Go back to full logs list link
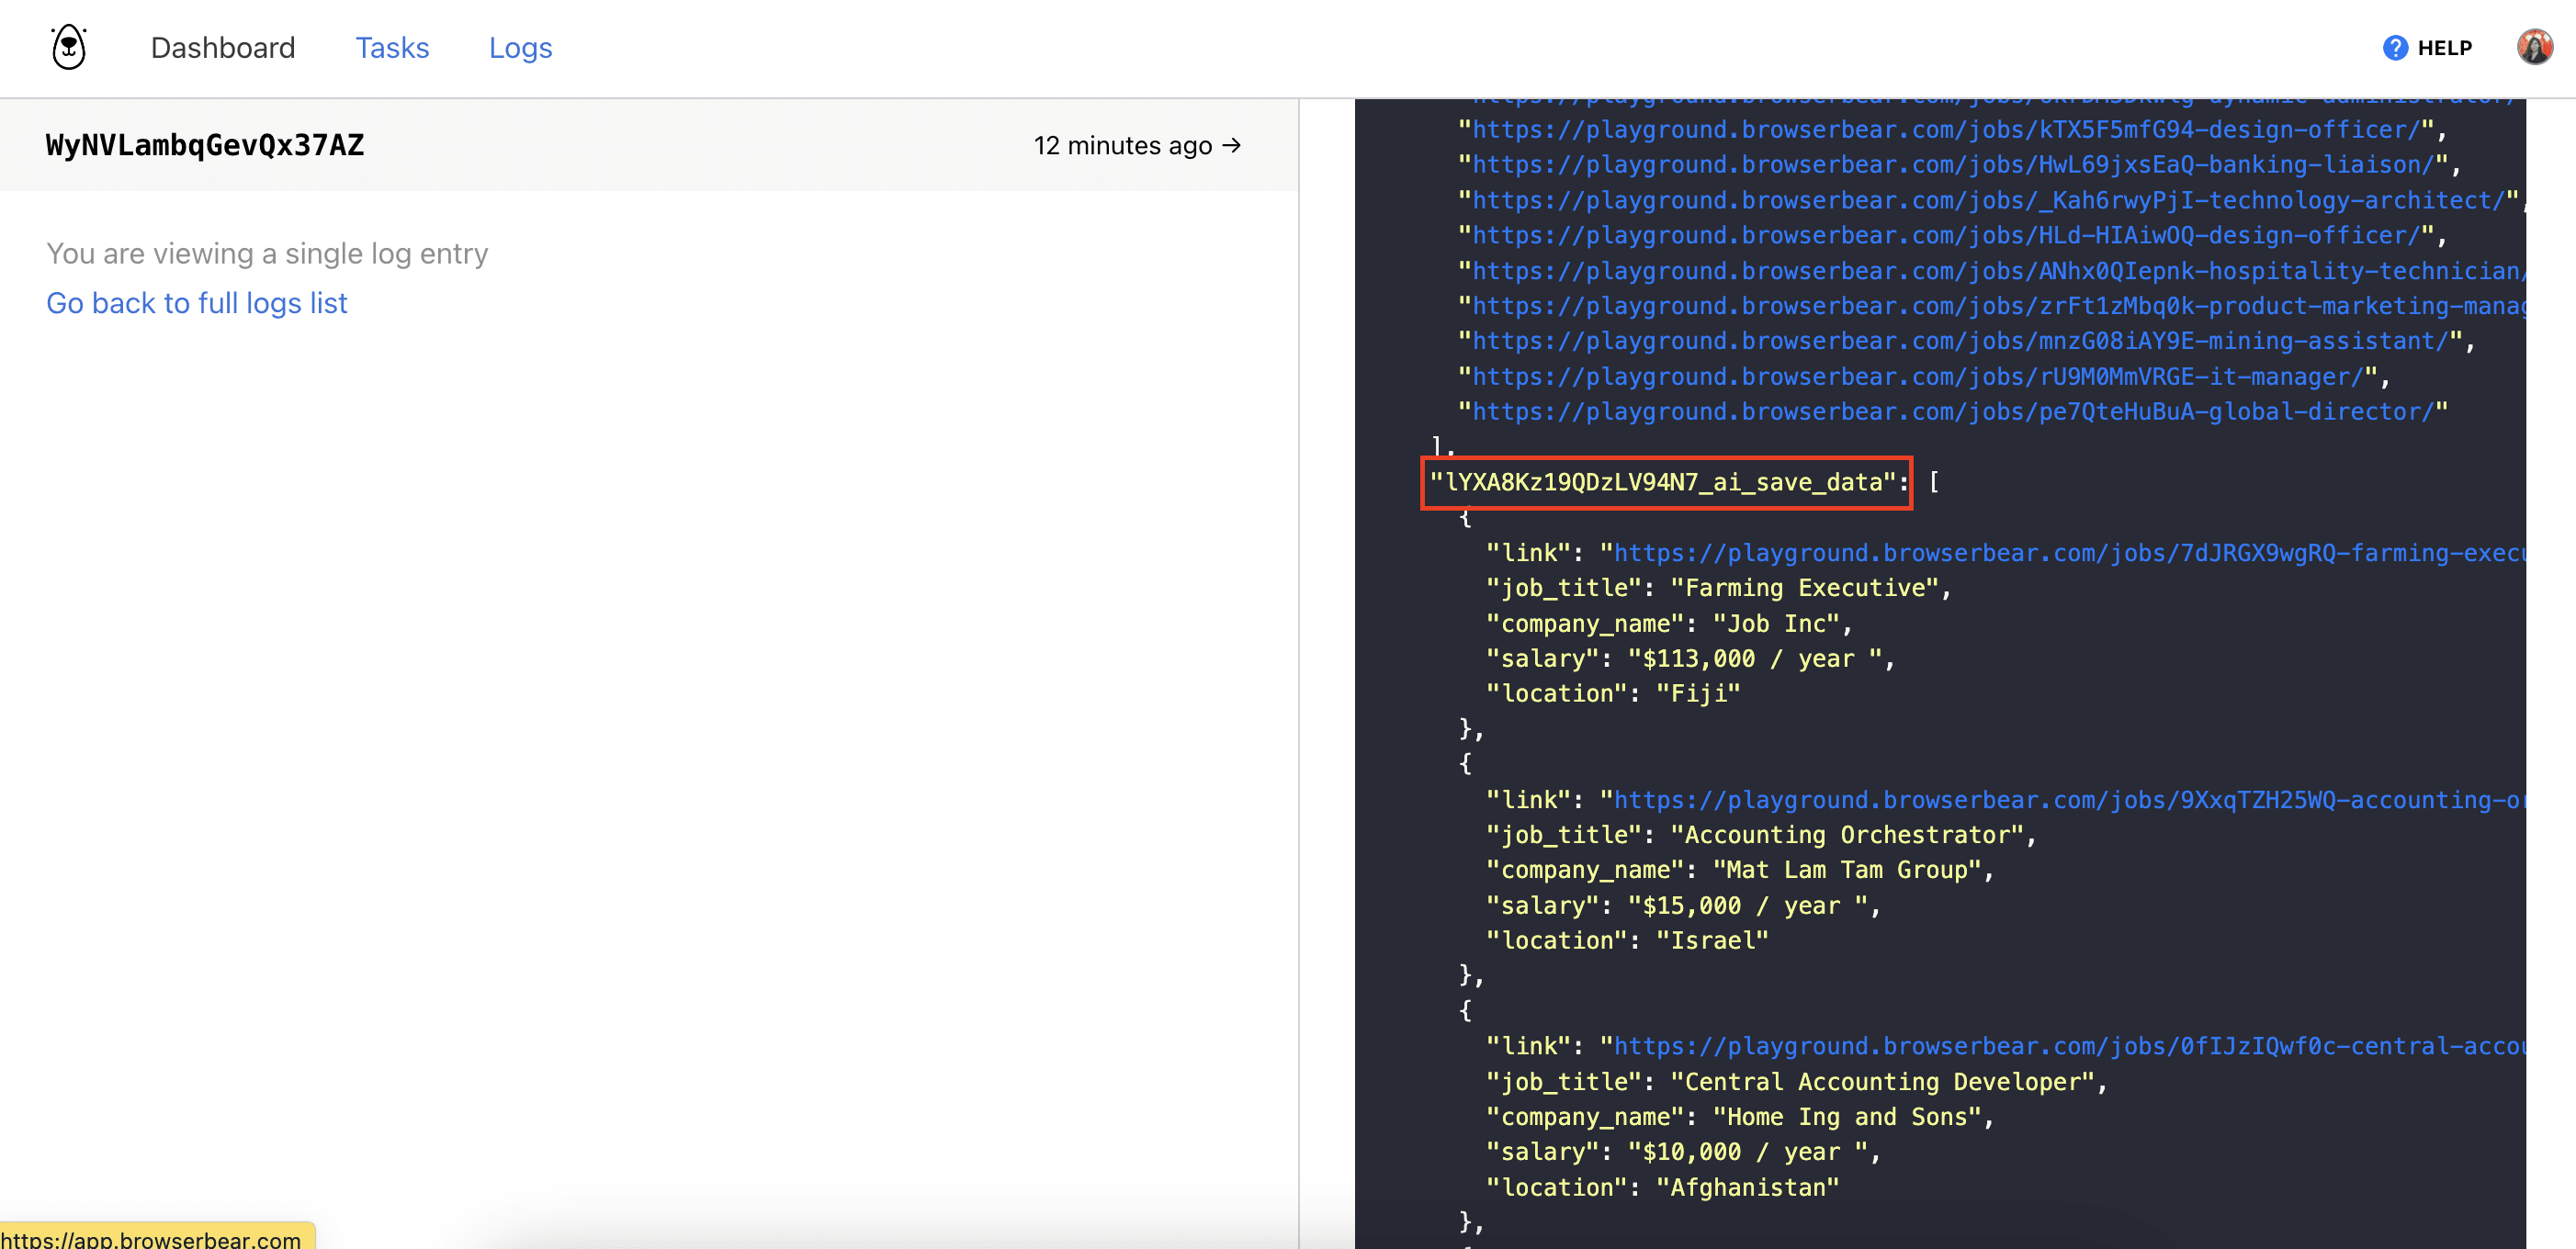 (196, 302)
